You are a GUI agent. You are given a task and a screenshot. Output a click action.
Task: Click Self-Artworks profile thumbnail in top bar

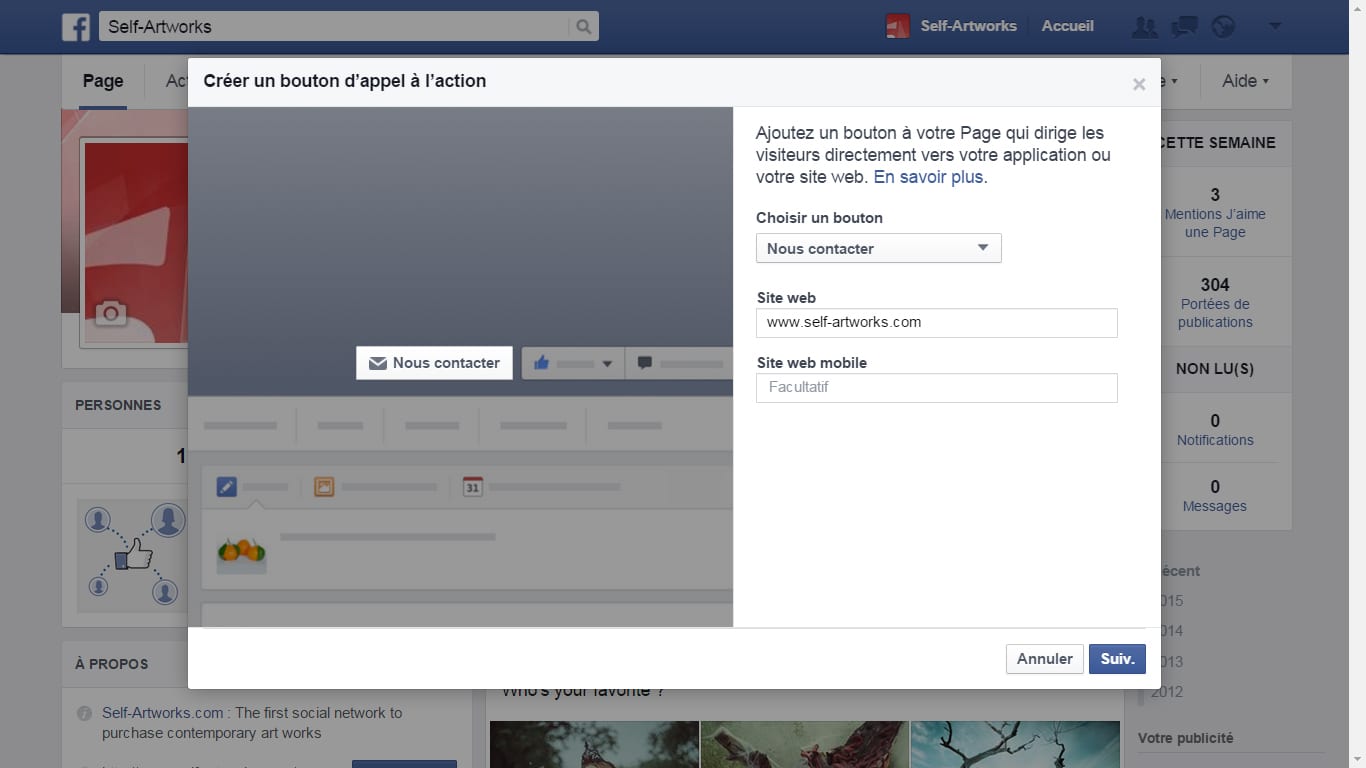(898, 26)
